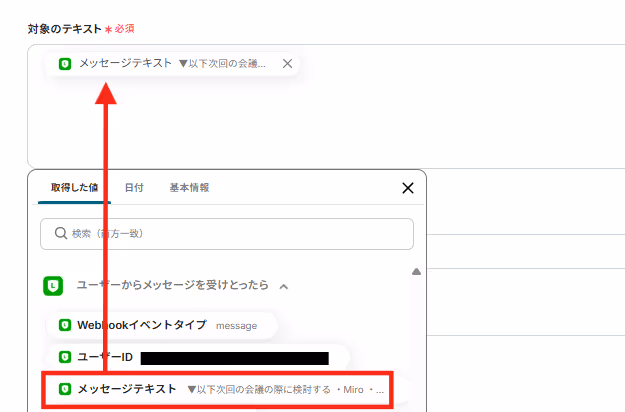Screen dimensions: 625x412
Task: Select the Webhookイベントタイプ message value
Action: (162, 326)
